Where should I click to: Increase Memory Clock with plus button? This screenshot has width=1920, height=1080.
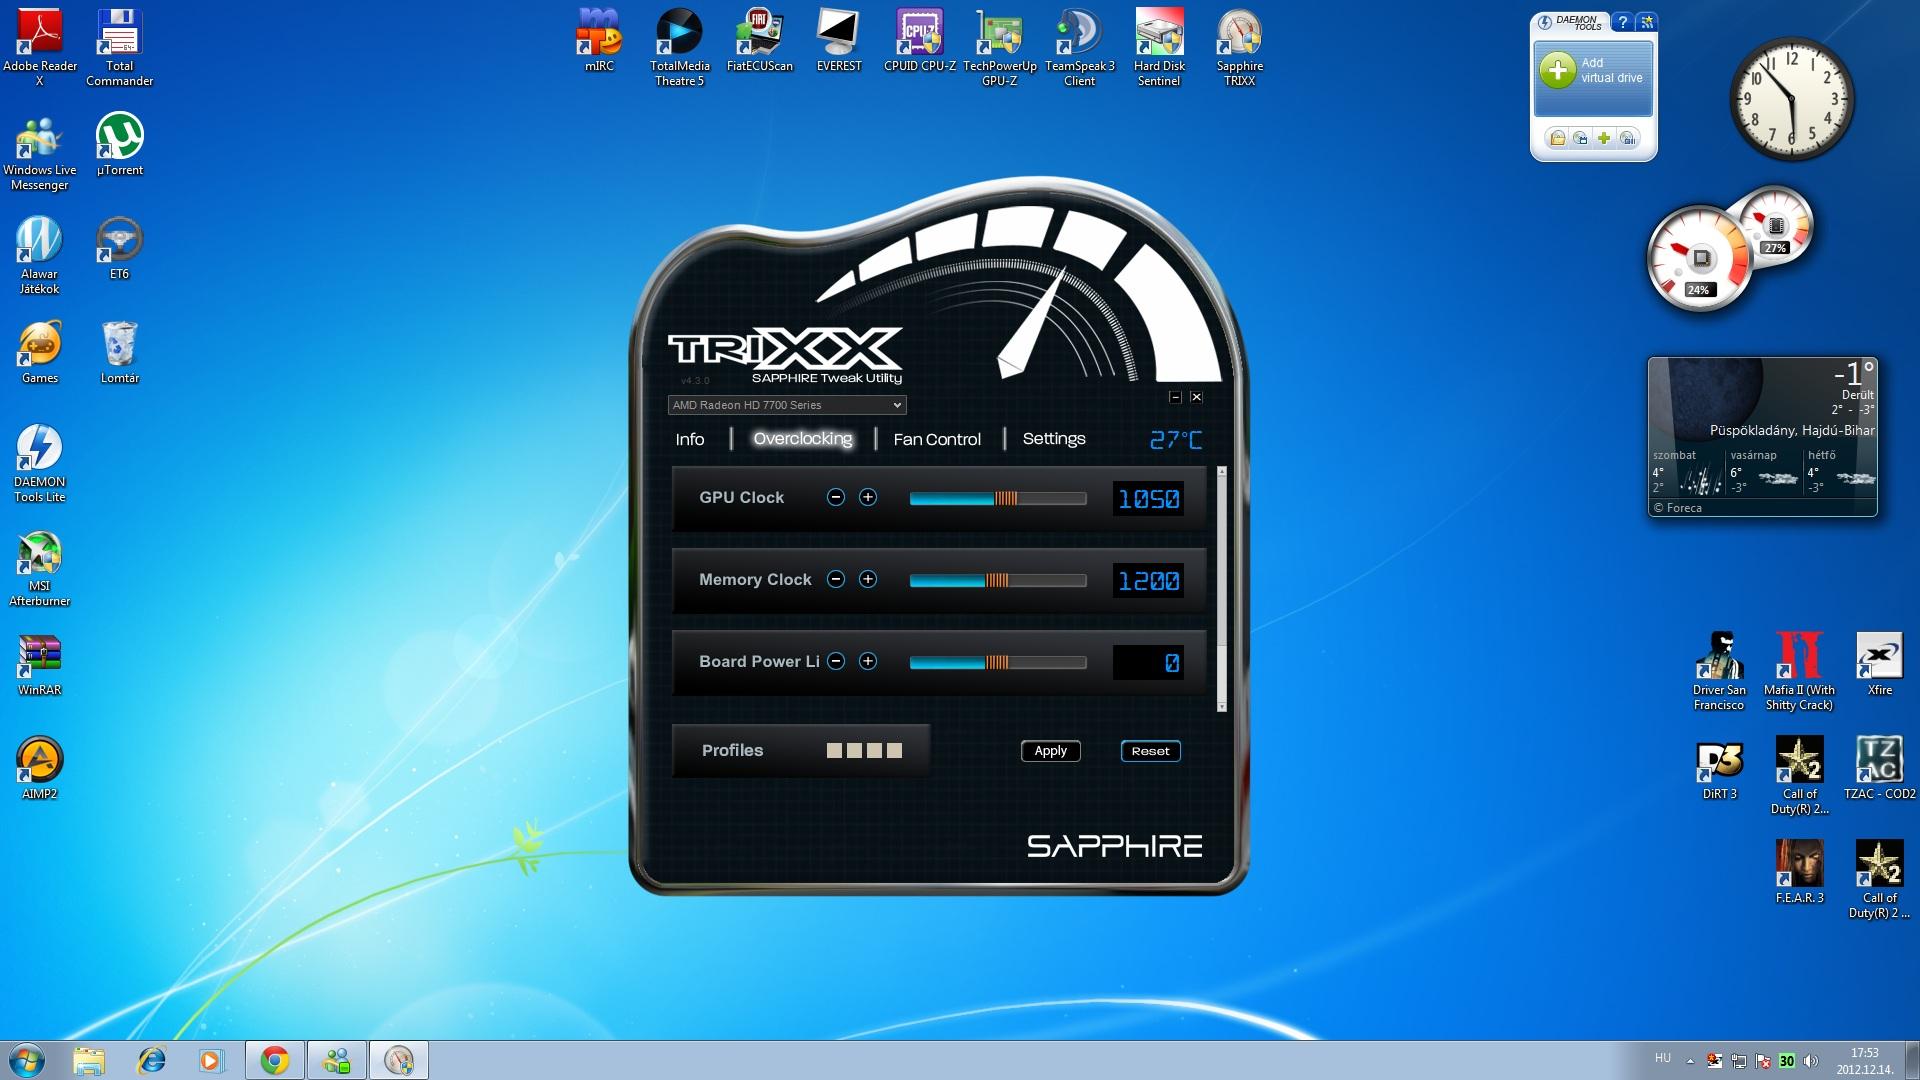coord(868,579)
